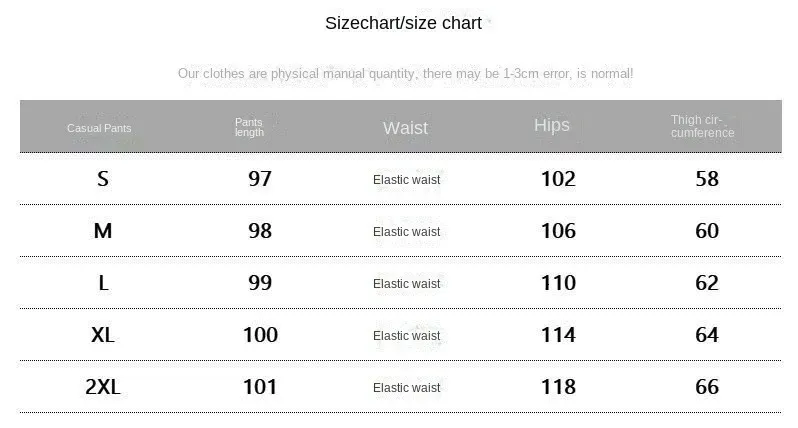Click the 1-3cm error note text
798x428 pixels.
pos(405,73)
